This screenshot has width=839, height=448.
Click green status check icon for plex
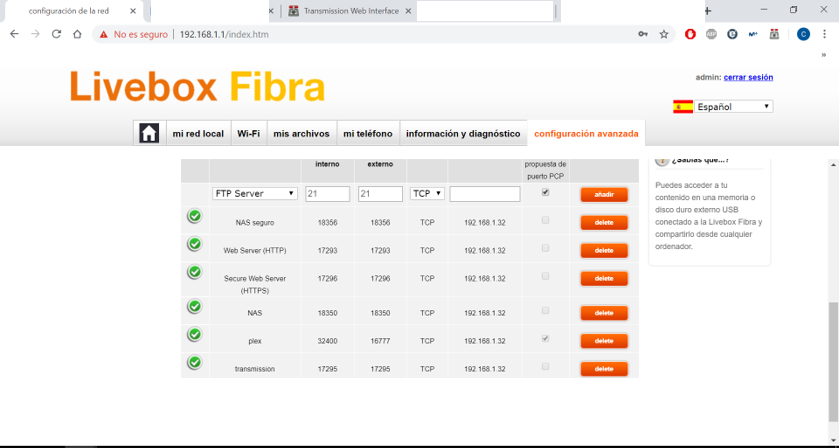tap(195, 335)
